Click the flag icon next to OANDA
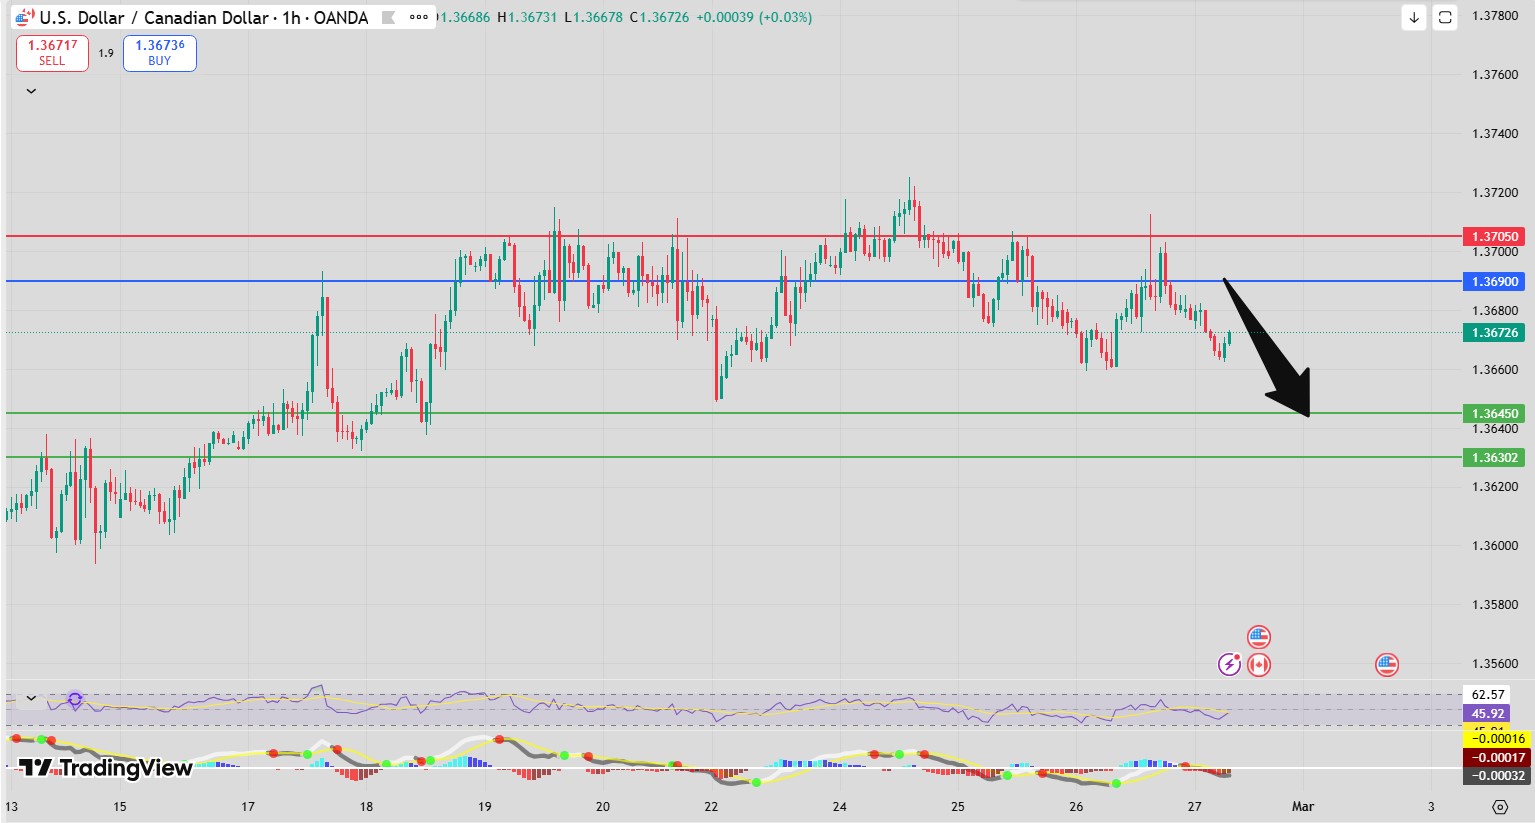This screenshot has height=823, width=1535. [x=388, y=18]
